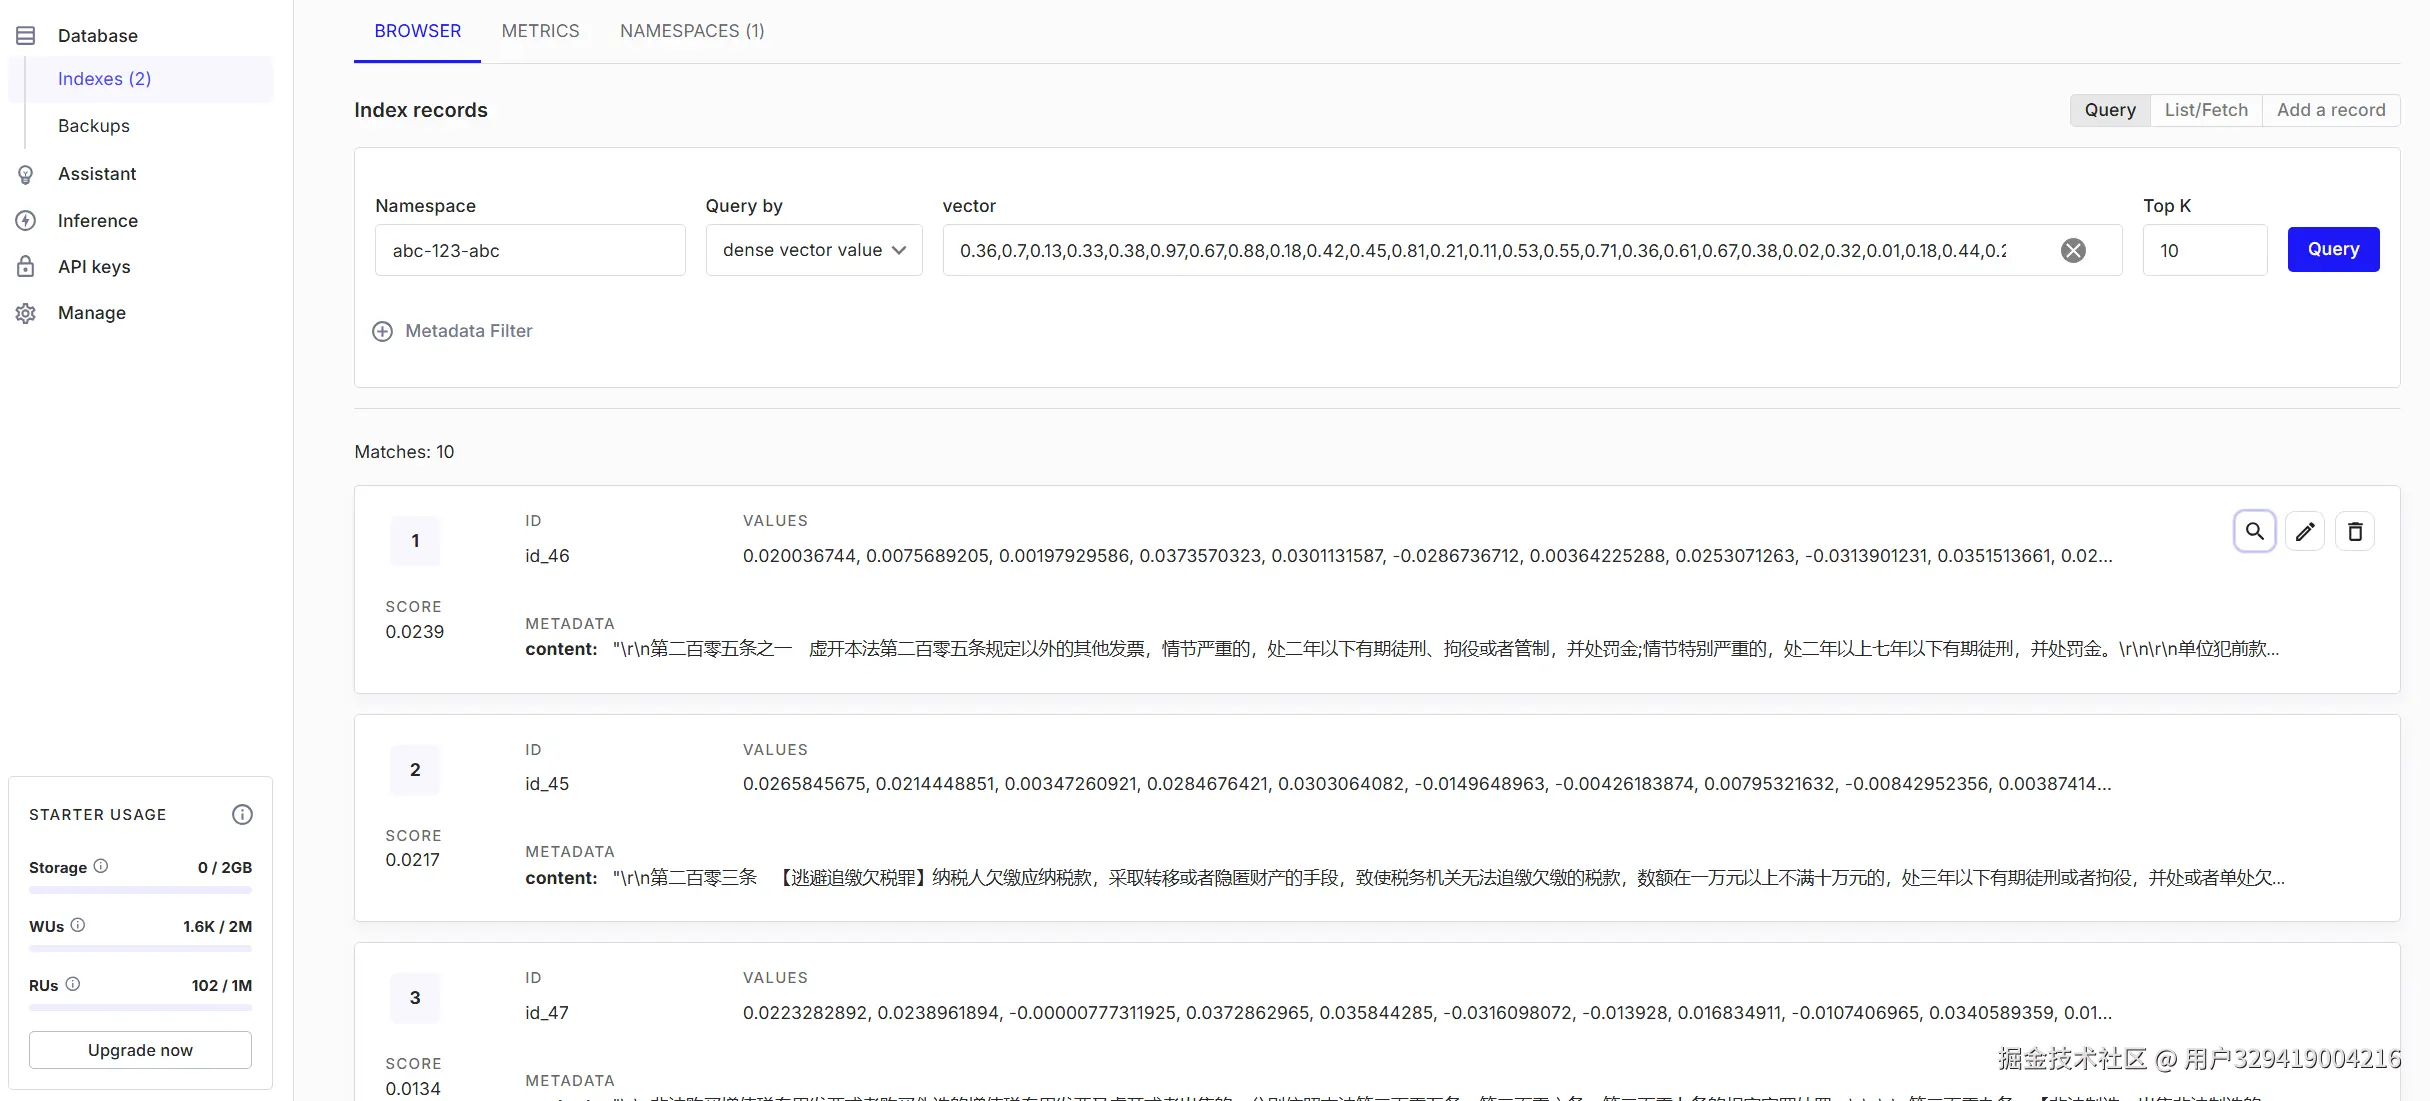Click the WUs info icon
Image resolution: width=2430 pixels, height=1101 pixels.
coord(78,925)
